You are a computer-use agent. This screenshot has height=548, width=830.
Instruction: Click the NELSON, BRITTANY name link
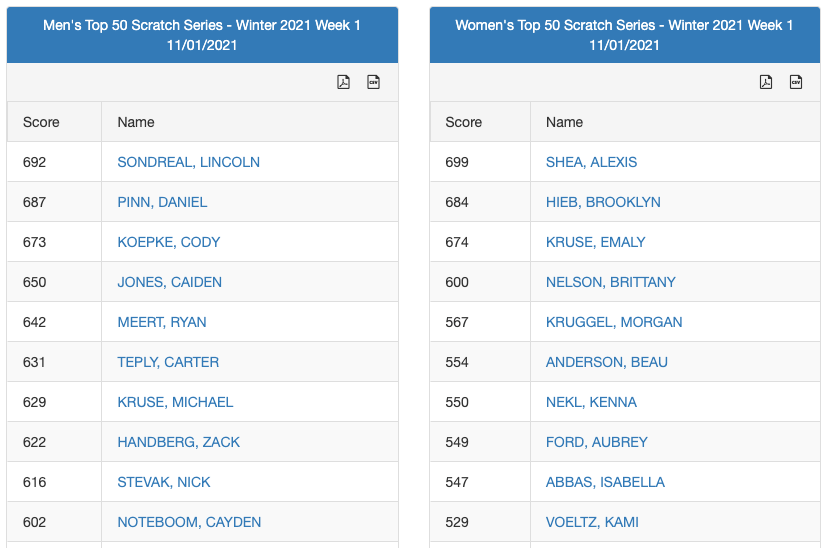610,282
